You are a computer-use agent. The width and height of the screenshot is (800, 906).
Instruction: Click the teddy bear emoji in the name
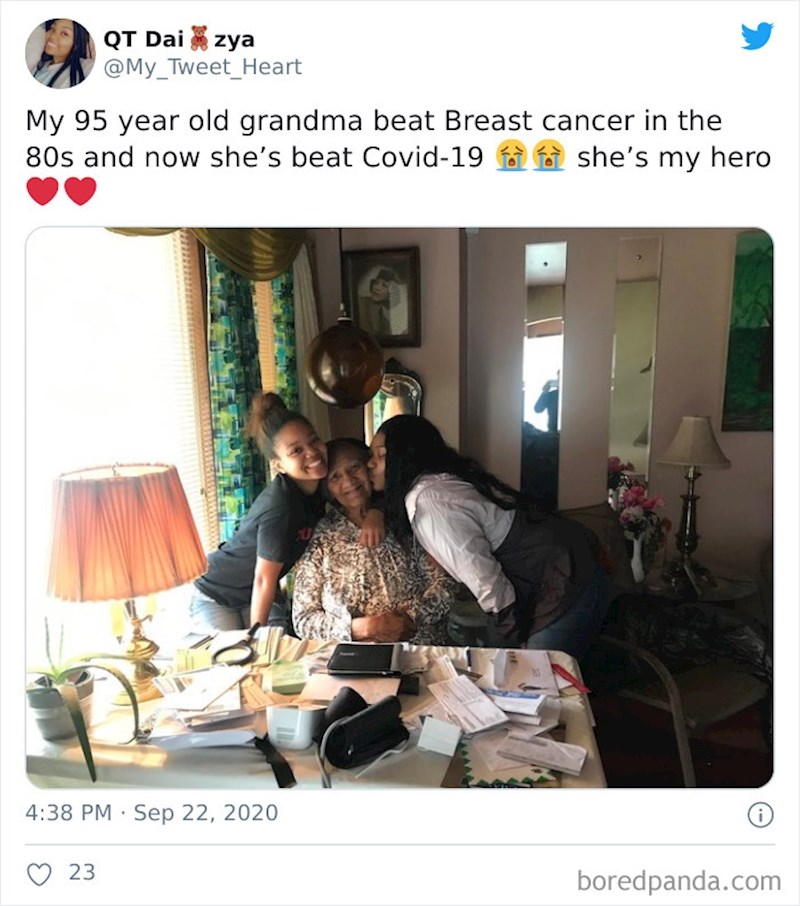[199, 39]
